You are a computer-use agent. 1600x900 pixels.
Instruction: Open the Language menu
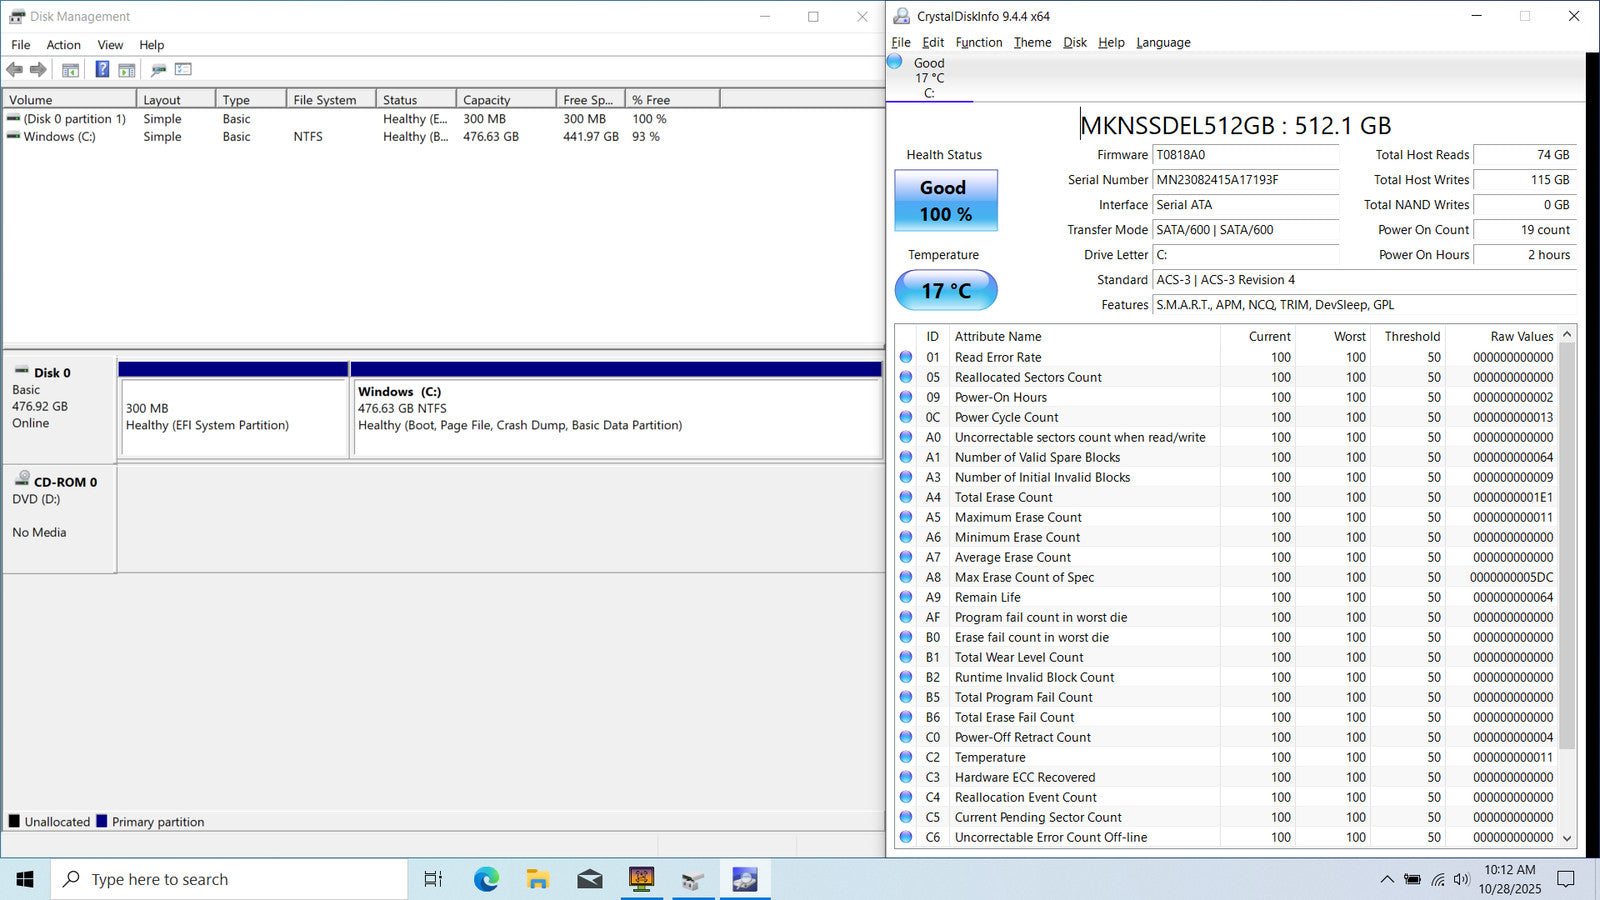coord(1163,43)
